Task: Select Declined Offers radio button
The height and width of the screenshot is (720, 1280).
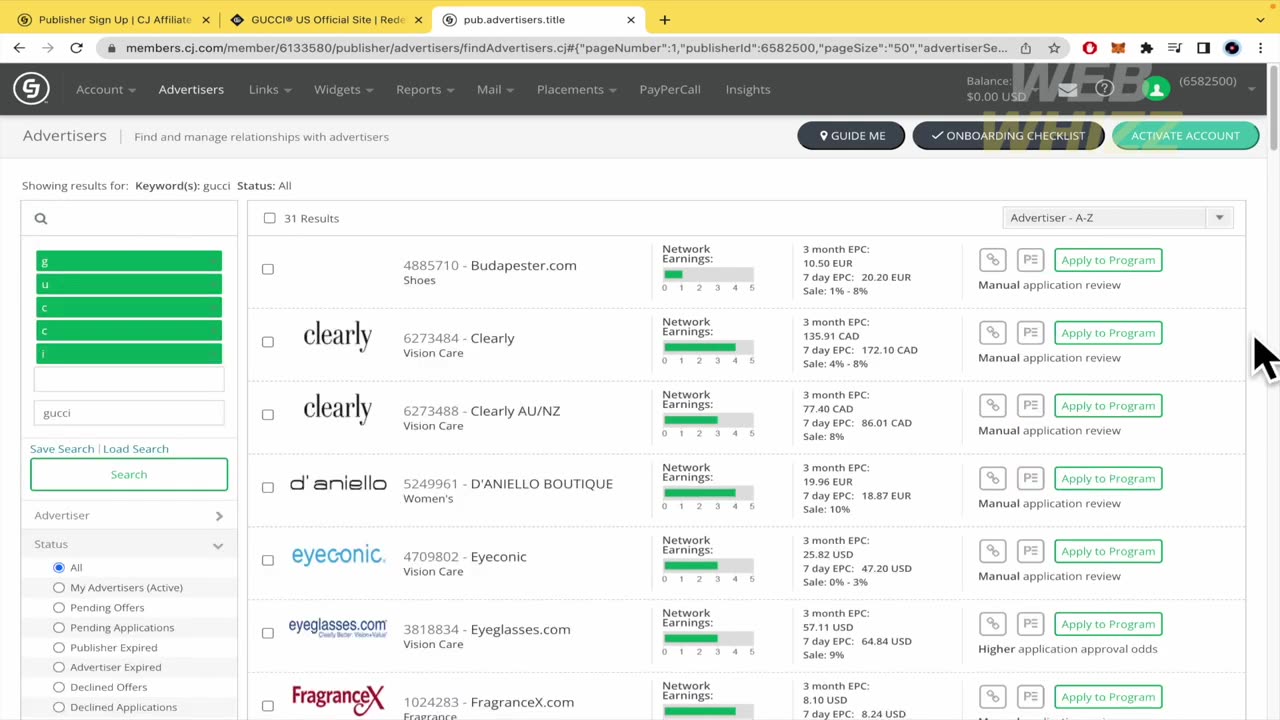Action: tap(59, 687)
